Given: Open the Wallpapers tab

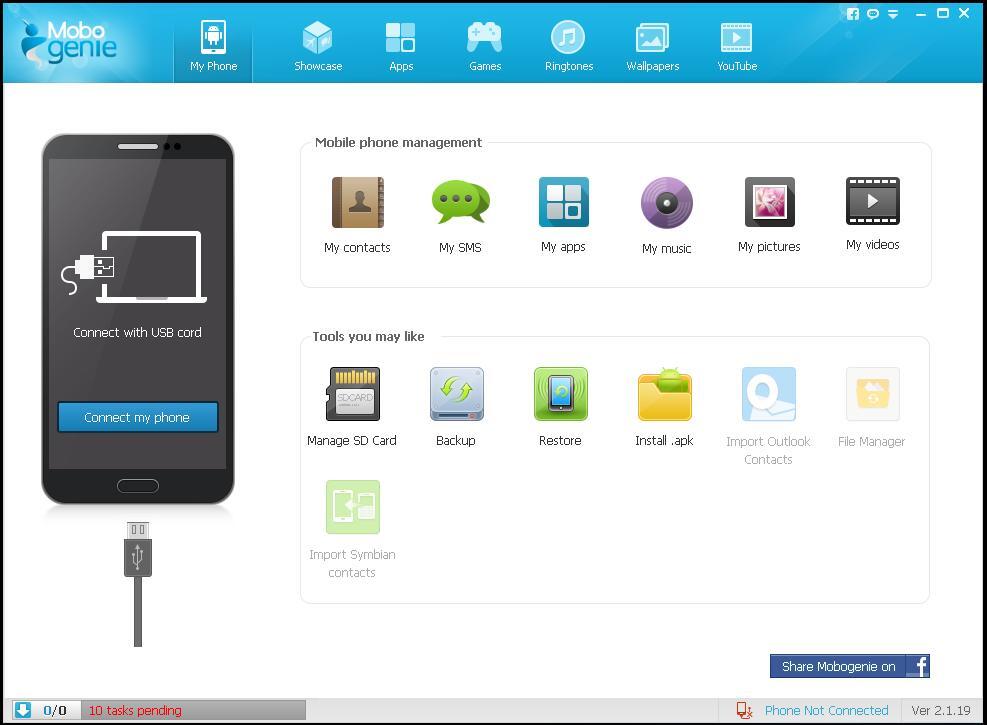Looking at the screenshot, I should [652, 45].
